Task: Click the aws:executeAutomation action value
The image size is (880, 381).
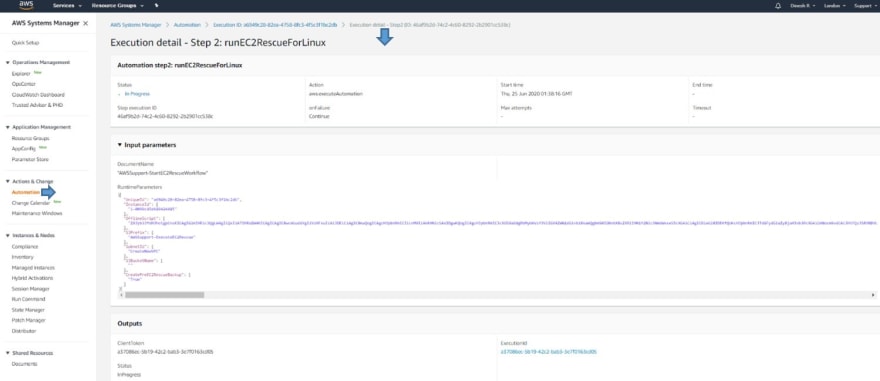Action: coord(336,94)
